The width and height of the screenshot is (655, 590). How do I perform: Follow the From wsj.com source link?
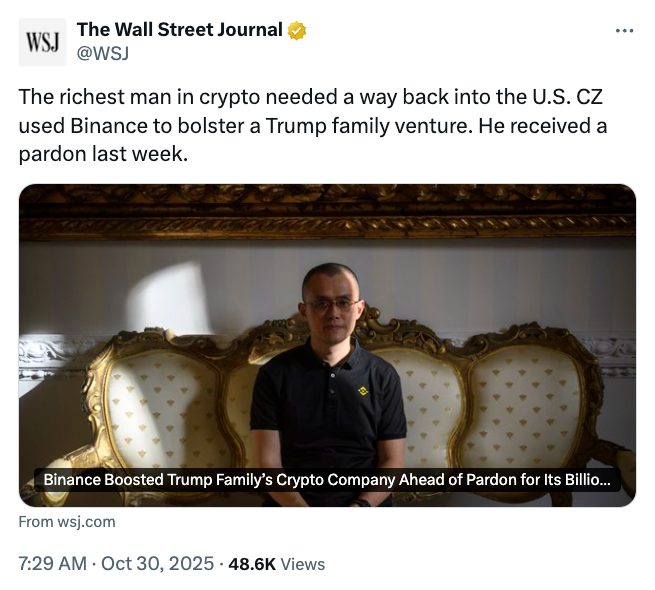click(x=67, y=521)
